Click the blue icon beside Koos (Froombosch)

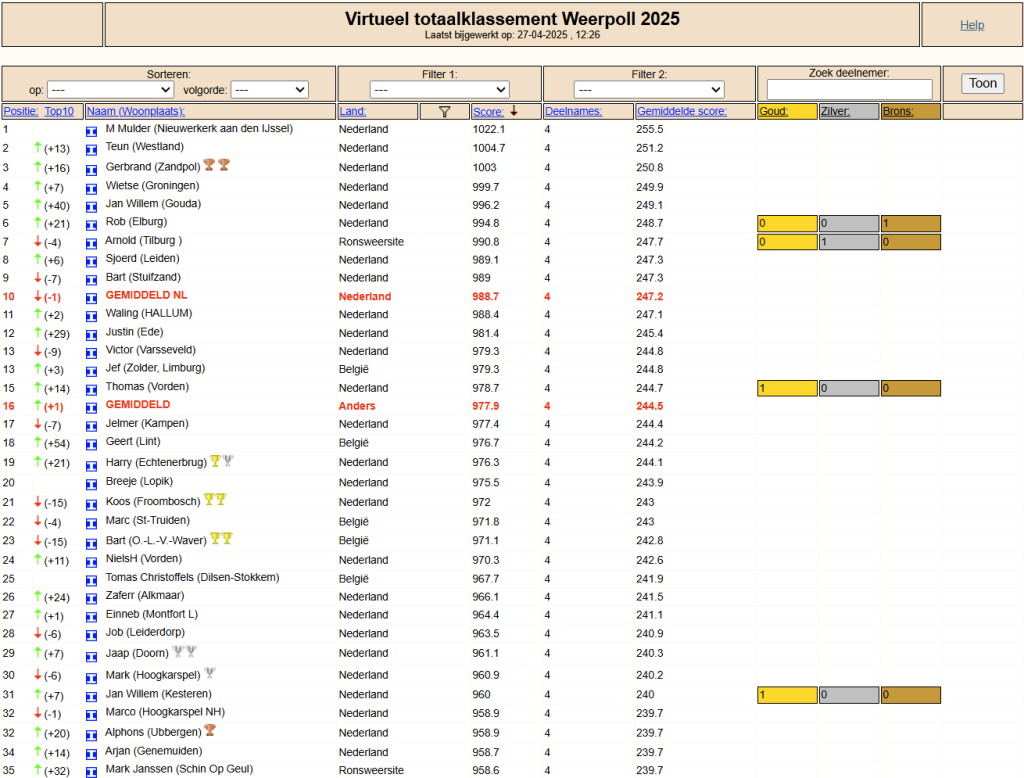91,504
